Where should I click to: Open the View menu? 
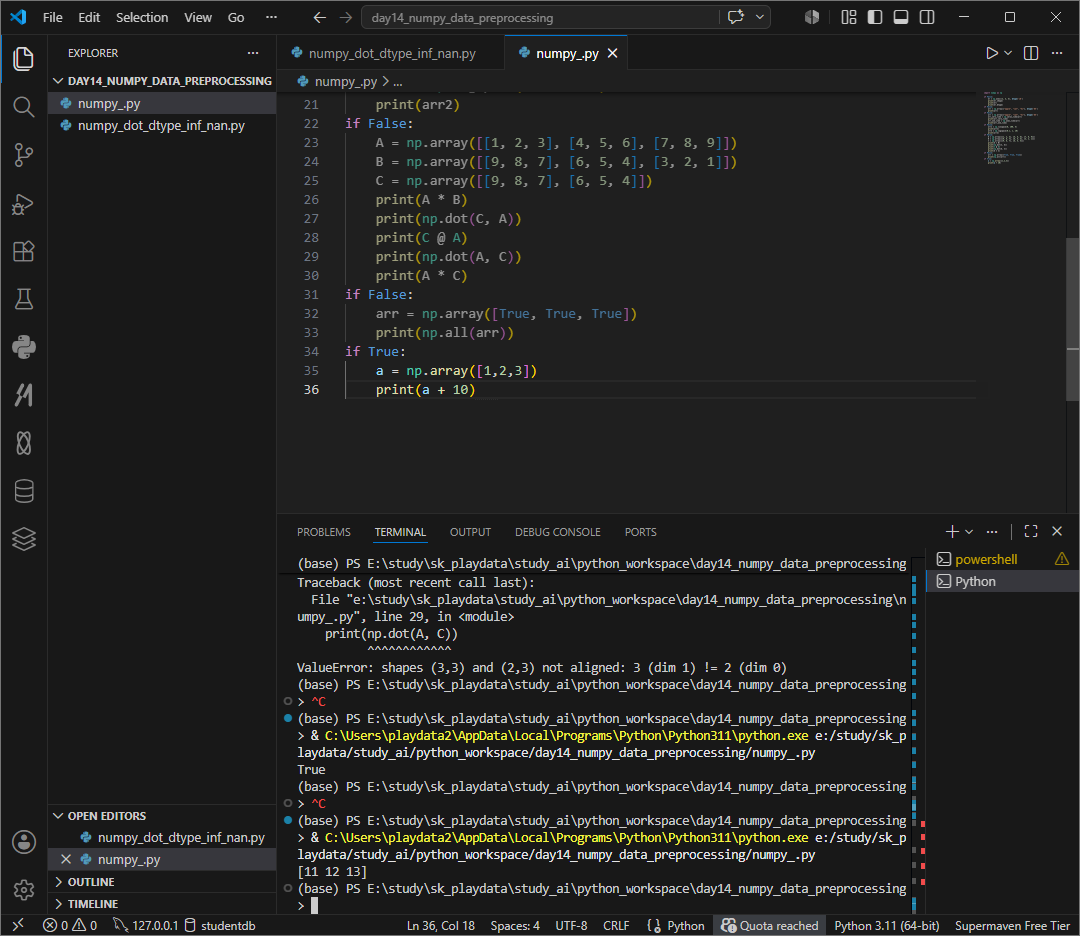point(198,17)
